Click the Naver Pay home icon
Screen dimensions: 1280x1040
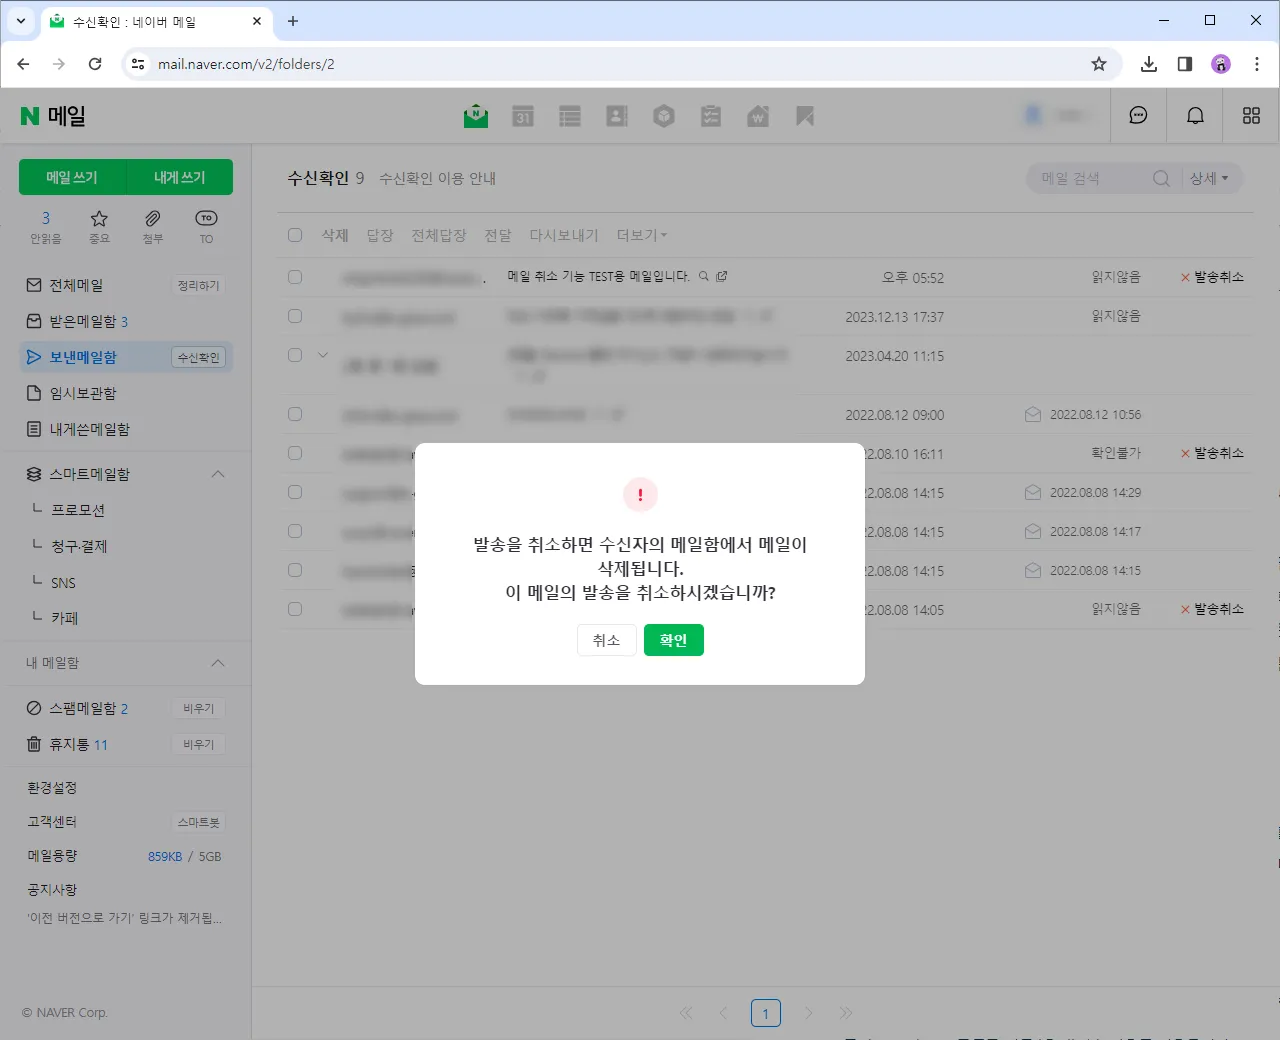[x=758, y=115]
